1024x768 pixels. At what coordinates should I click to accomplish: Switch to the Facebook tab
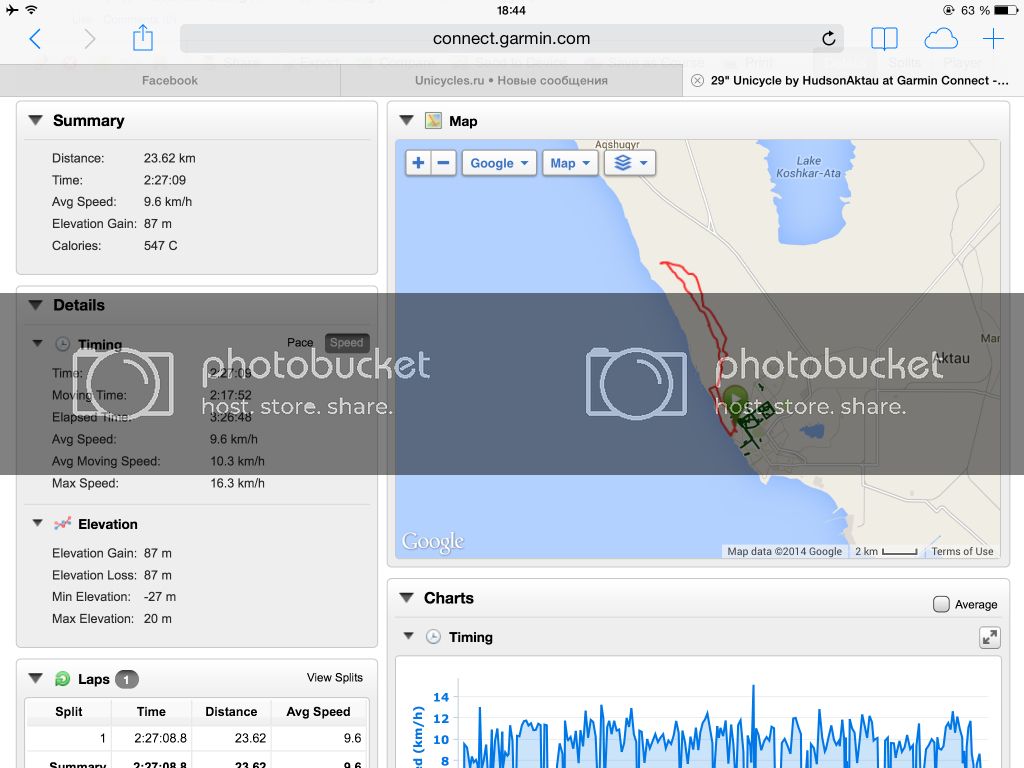pos(170,80)
